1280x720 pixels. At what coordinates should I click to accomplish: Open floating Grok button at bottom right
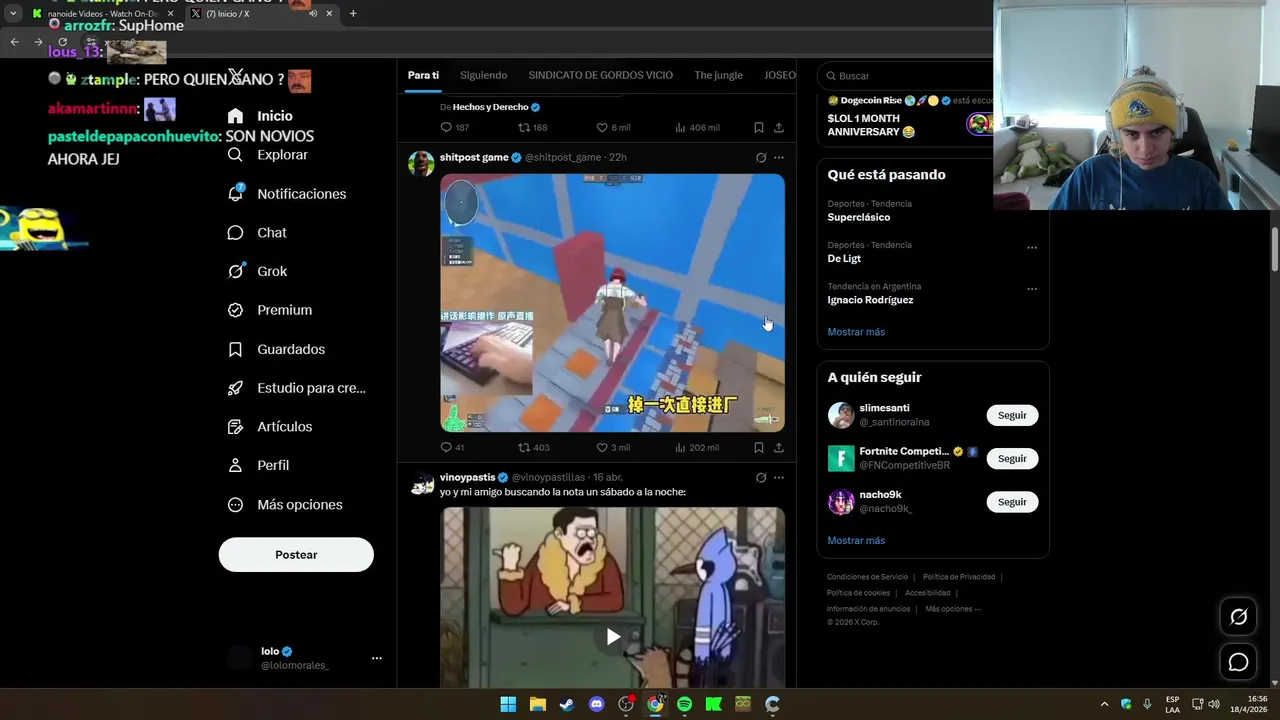tap(1238, 617)
